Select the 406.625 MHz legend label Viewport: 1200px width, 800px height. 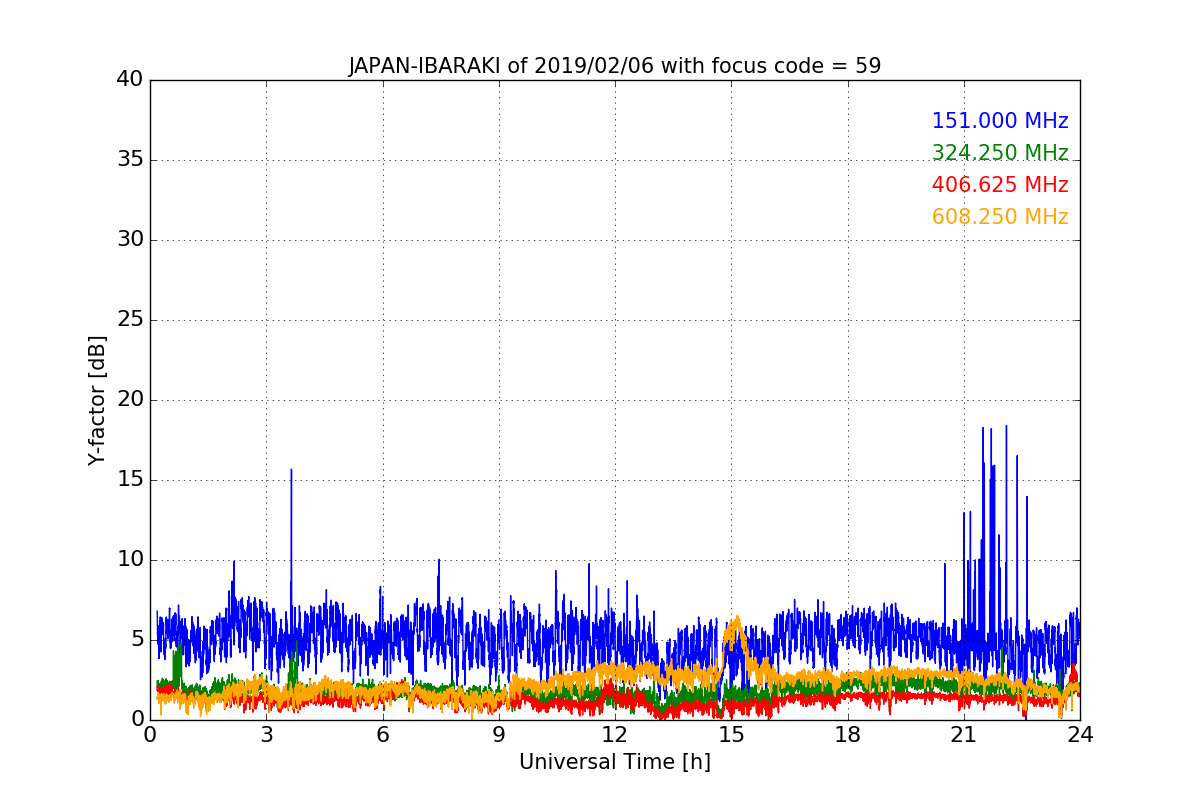(1000, 185)
